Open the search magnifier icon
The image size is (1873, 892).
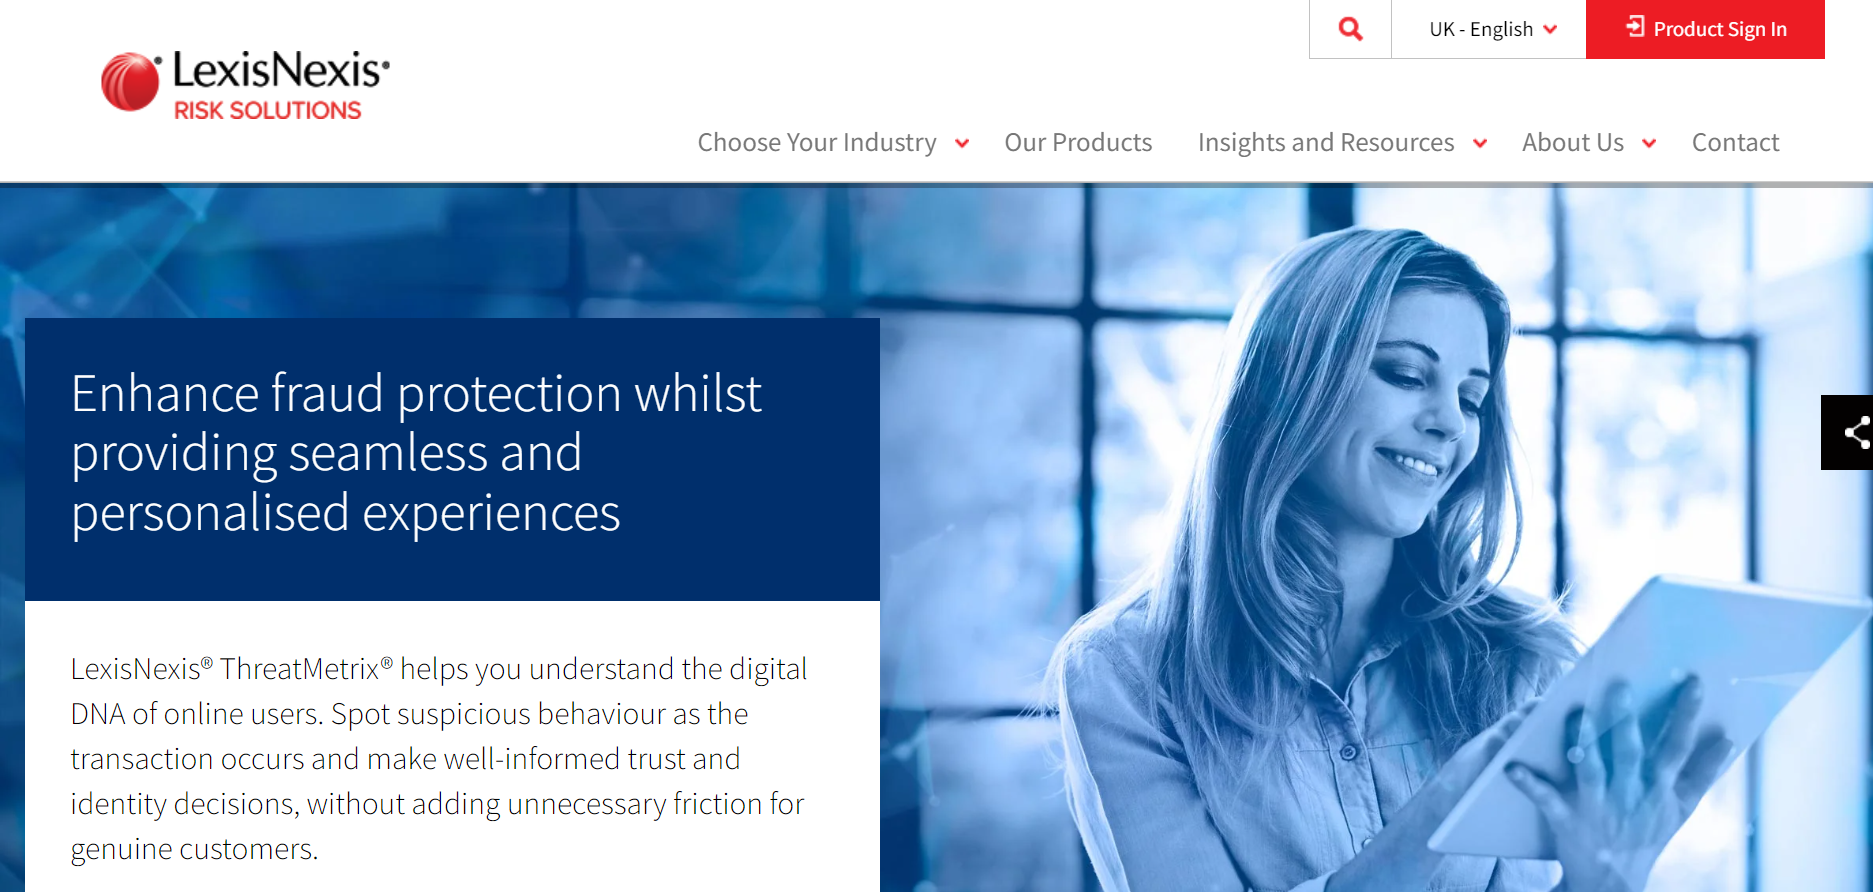[1350, 29]
